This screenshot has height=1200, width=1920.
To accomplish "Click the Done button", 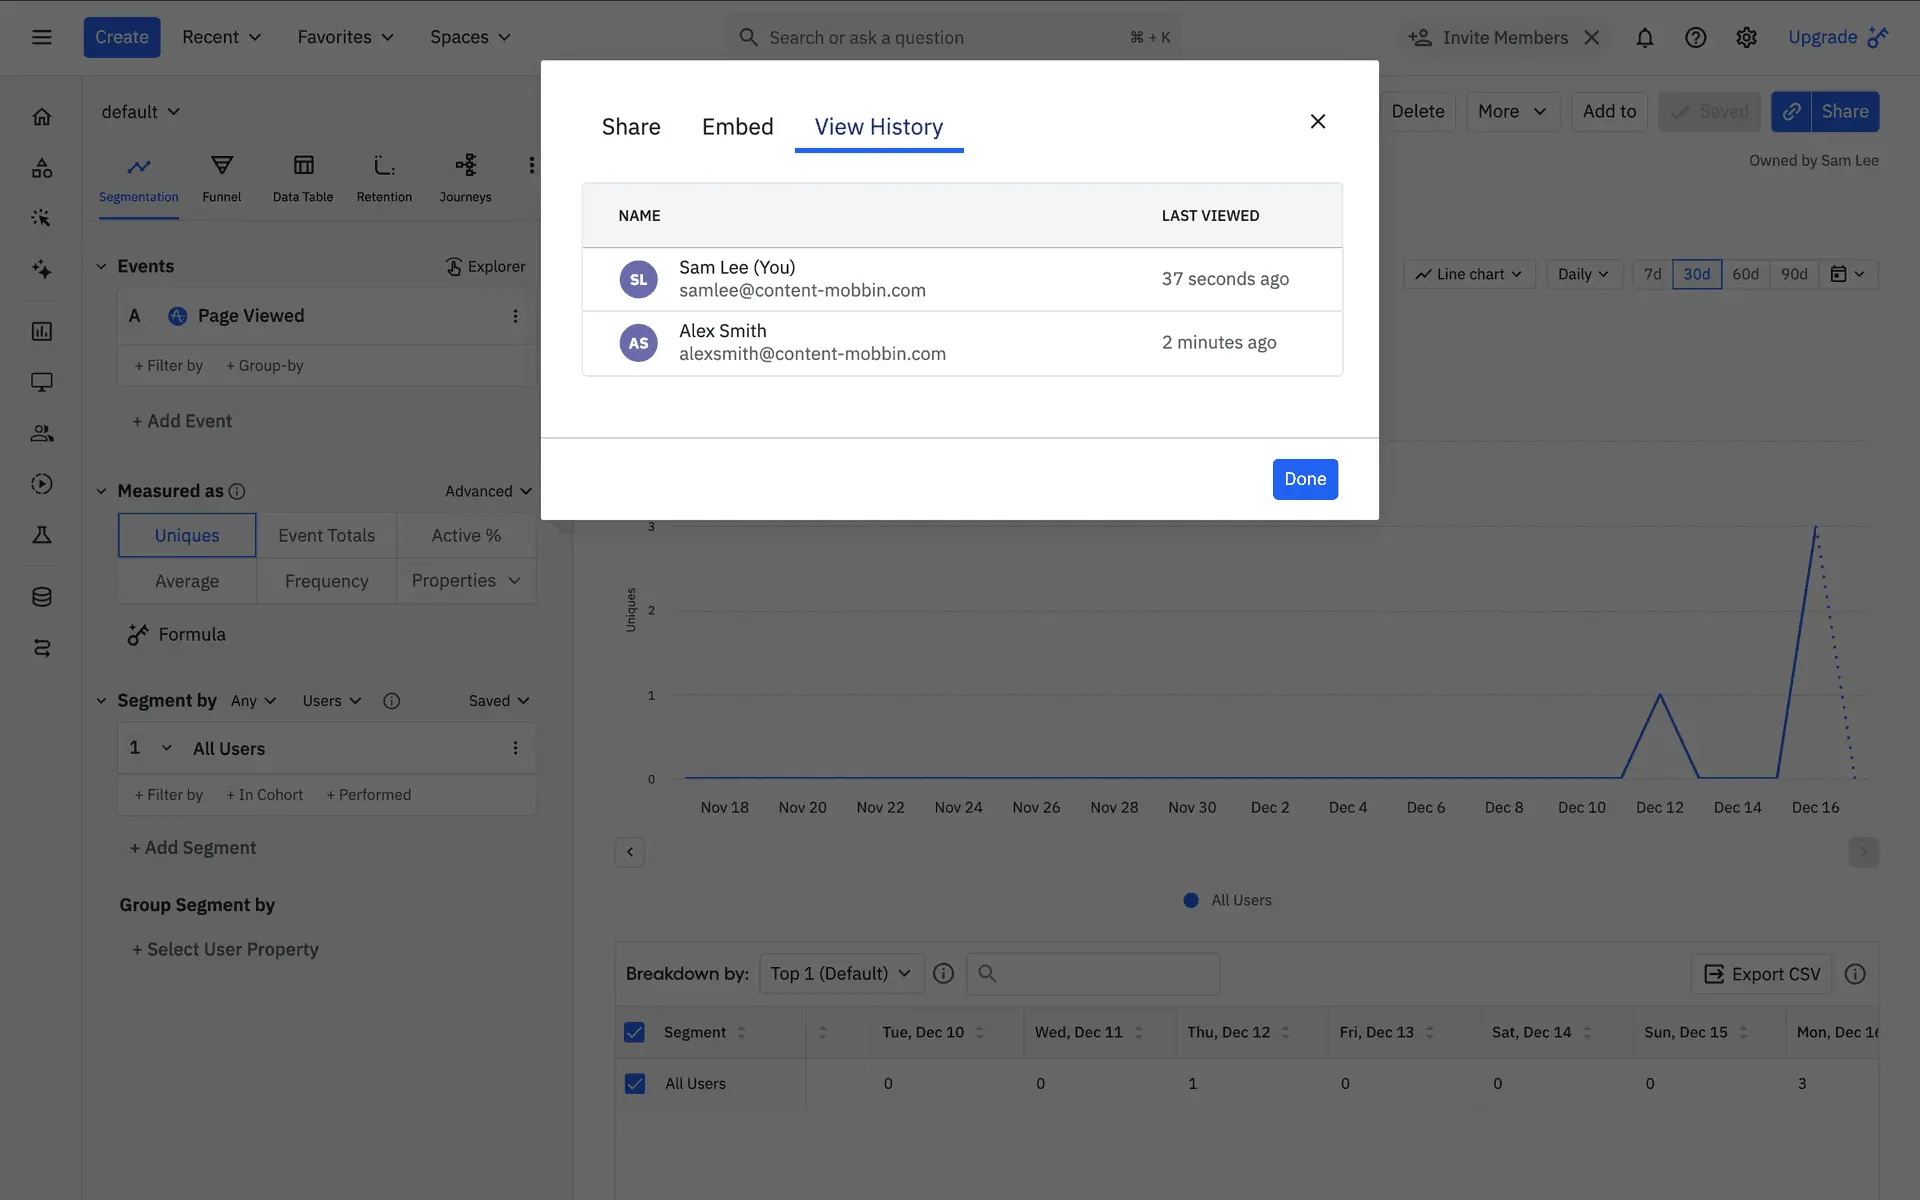I will tap(1304, 479).
